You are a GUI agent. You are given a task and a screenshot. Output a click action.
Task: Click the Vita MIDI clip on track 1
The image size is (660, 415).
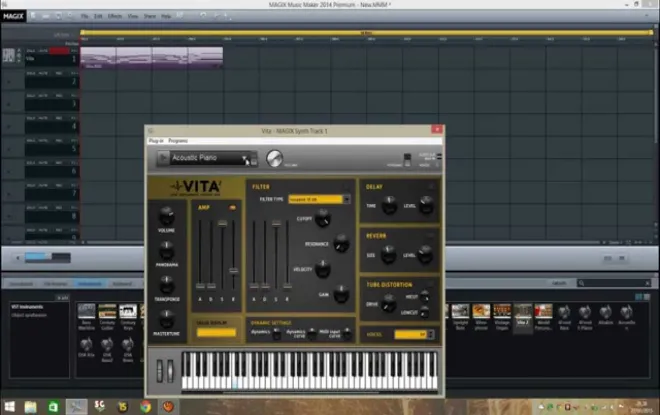(x=152, y=58)
